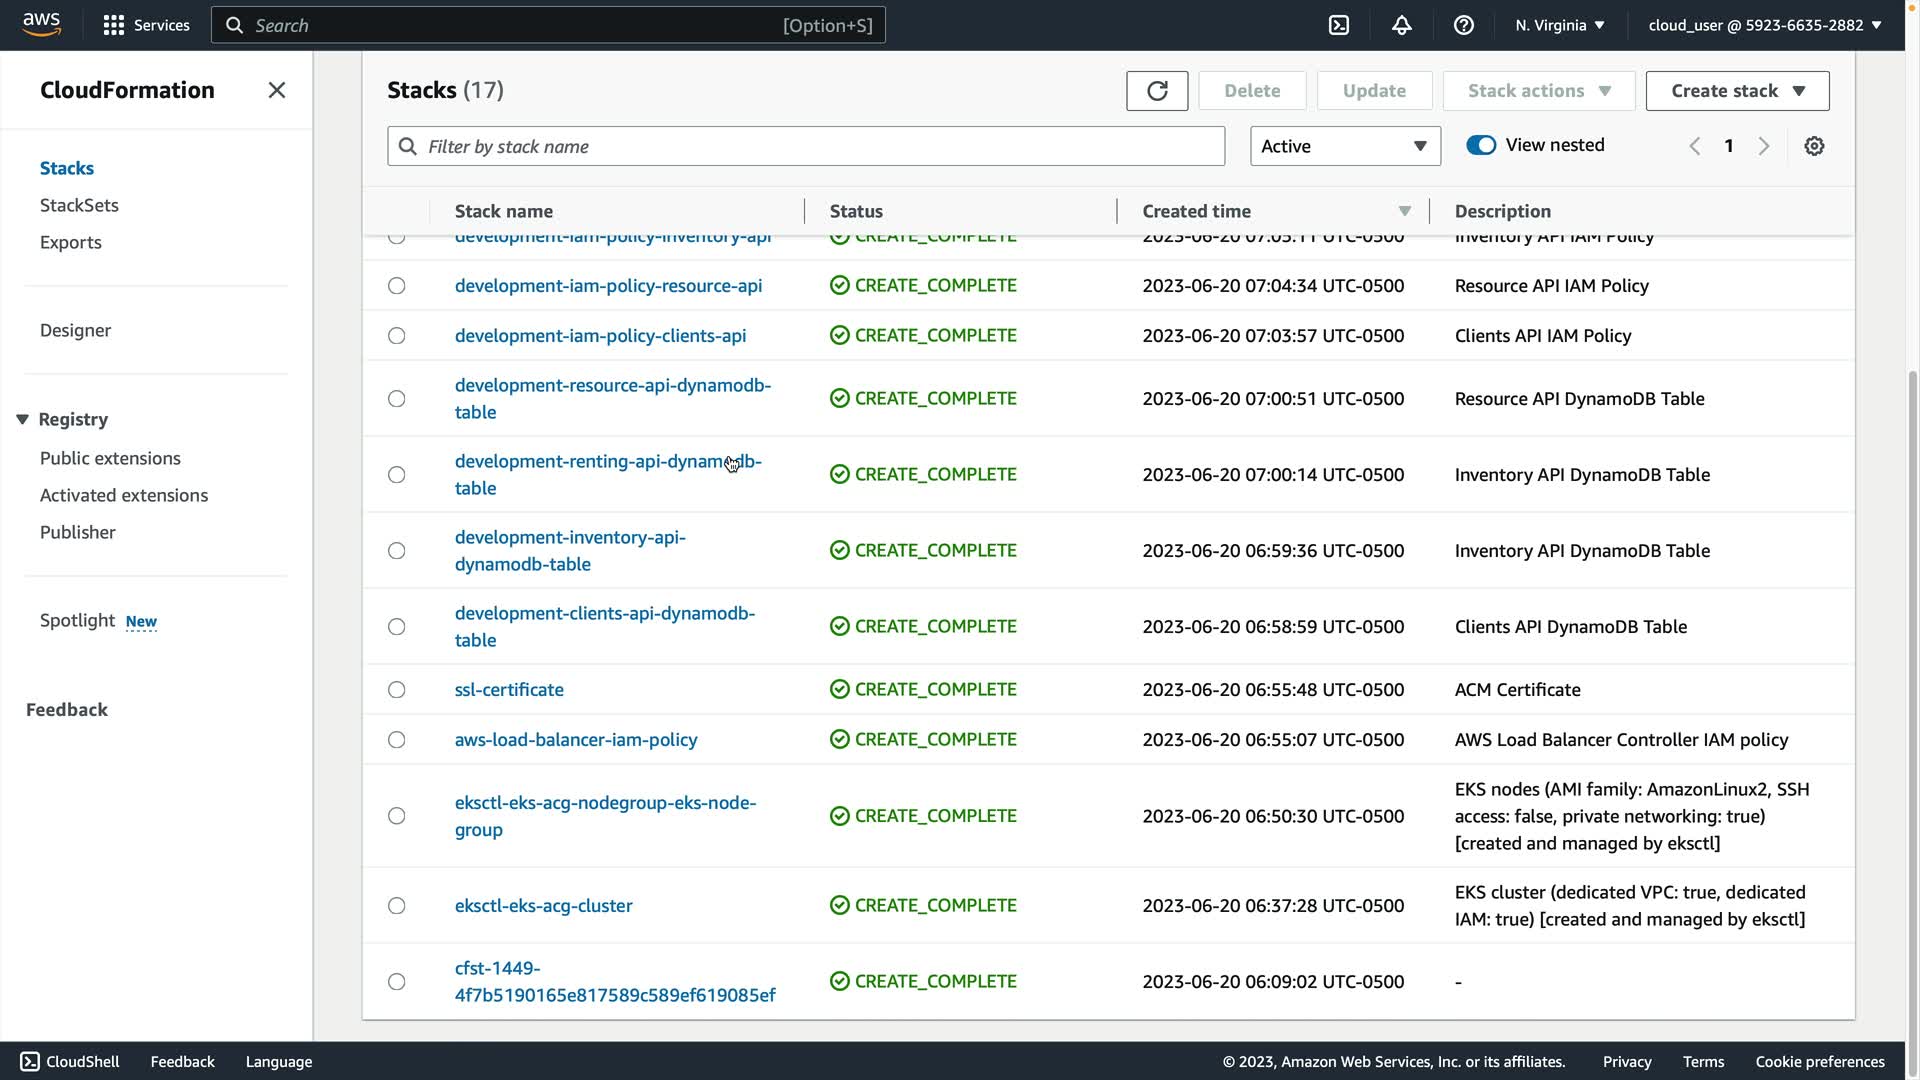Go to next page arrow
The image size is (1920, 1080).
[1764, 146]
